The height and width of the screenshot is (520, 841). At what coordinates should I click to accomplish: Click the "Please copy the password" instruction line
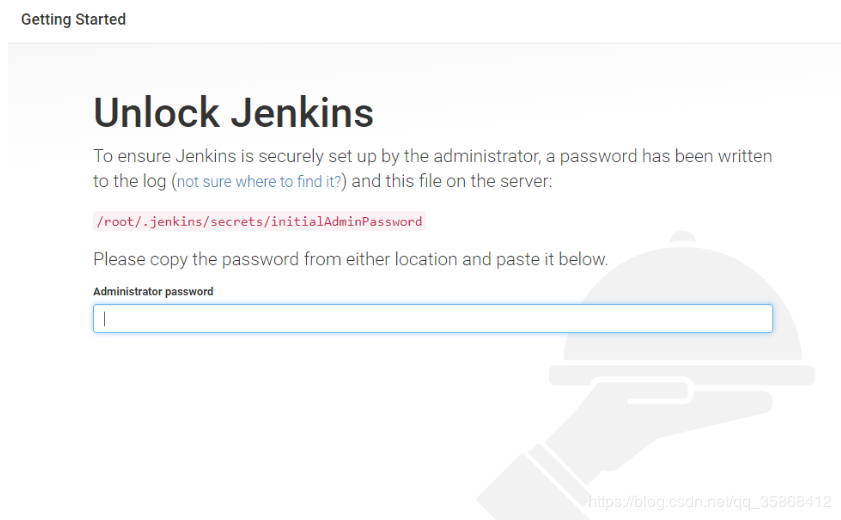click(350, 259)
